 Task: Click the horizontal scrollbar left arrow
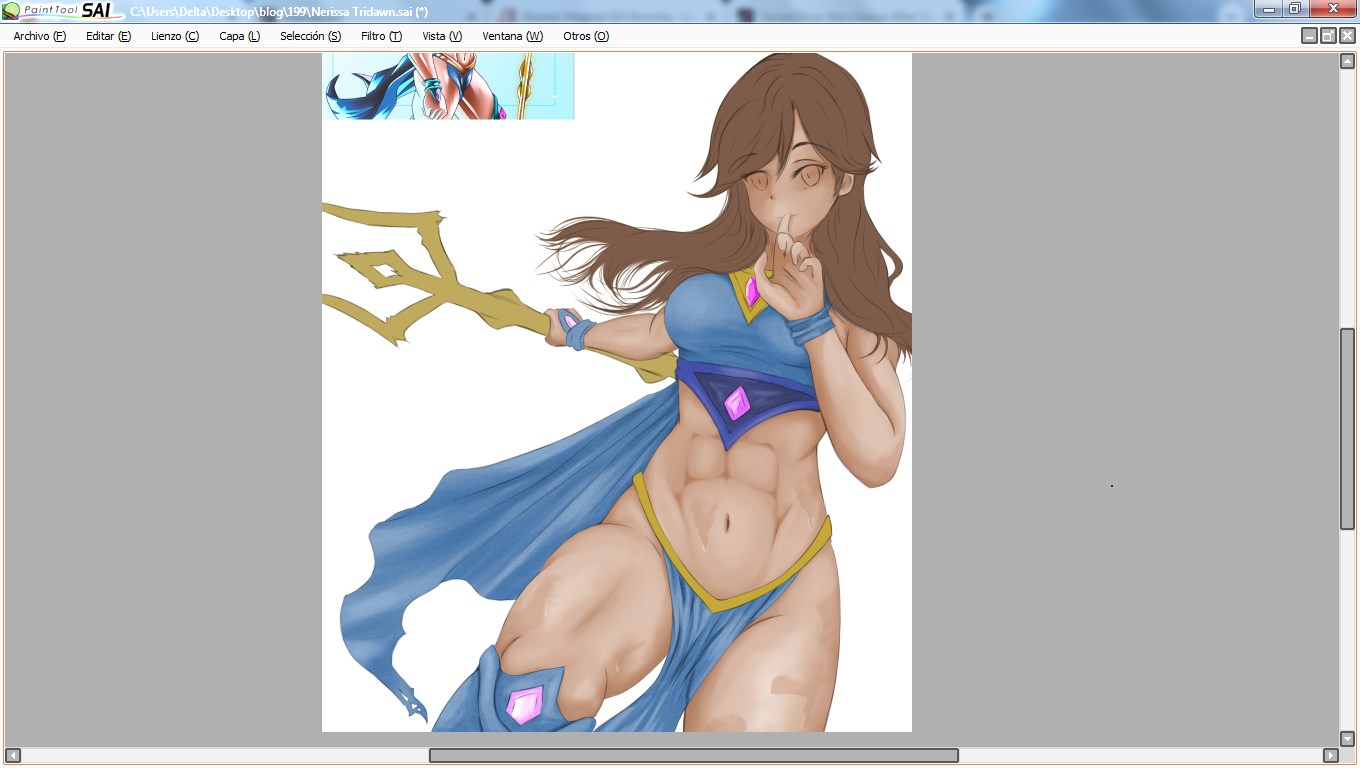(12, 755)
